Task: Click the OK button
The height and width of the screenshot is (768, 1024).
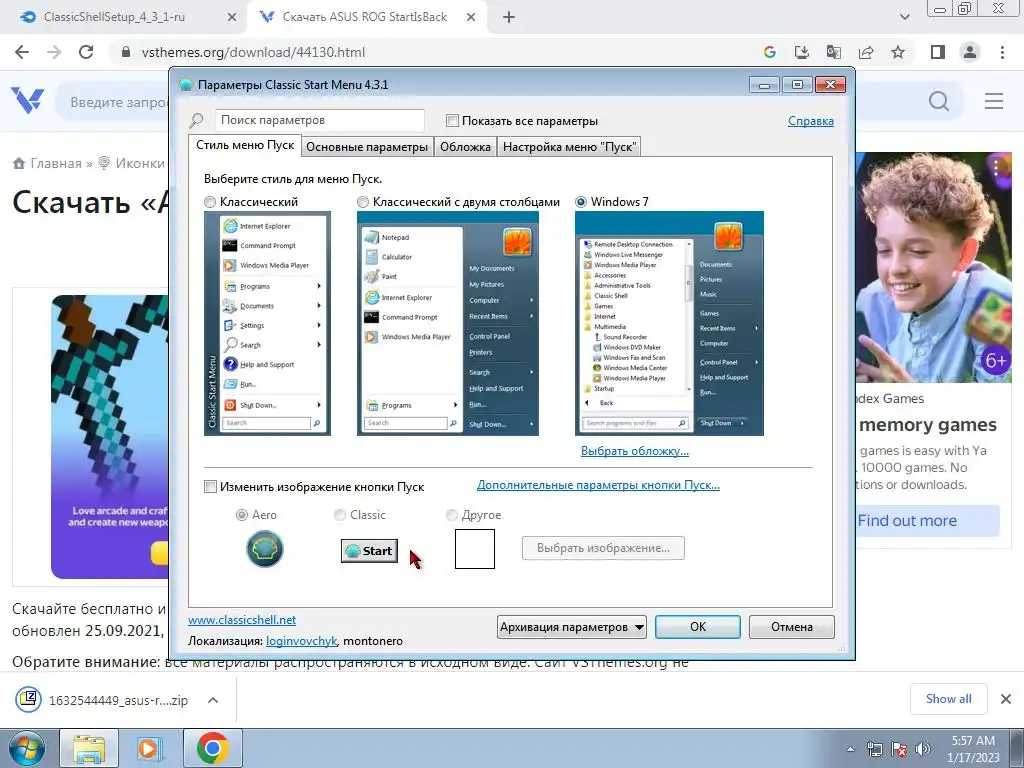Action: click(697, 627)
